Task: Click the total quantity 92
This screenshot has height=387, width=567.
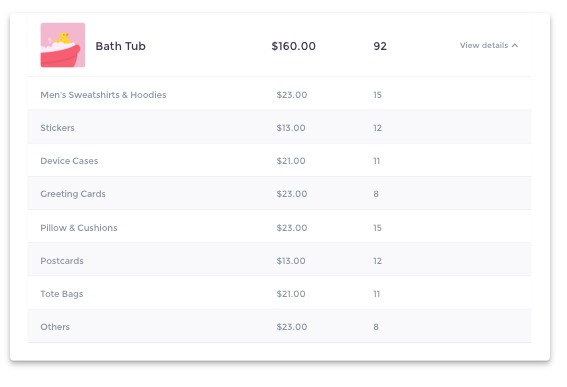Action: [x=380, y=46]
